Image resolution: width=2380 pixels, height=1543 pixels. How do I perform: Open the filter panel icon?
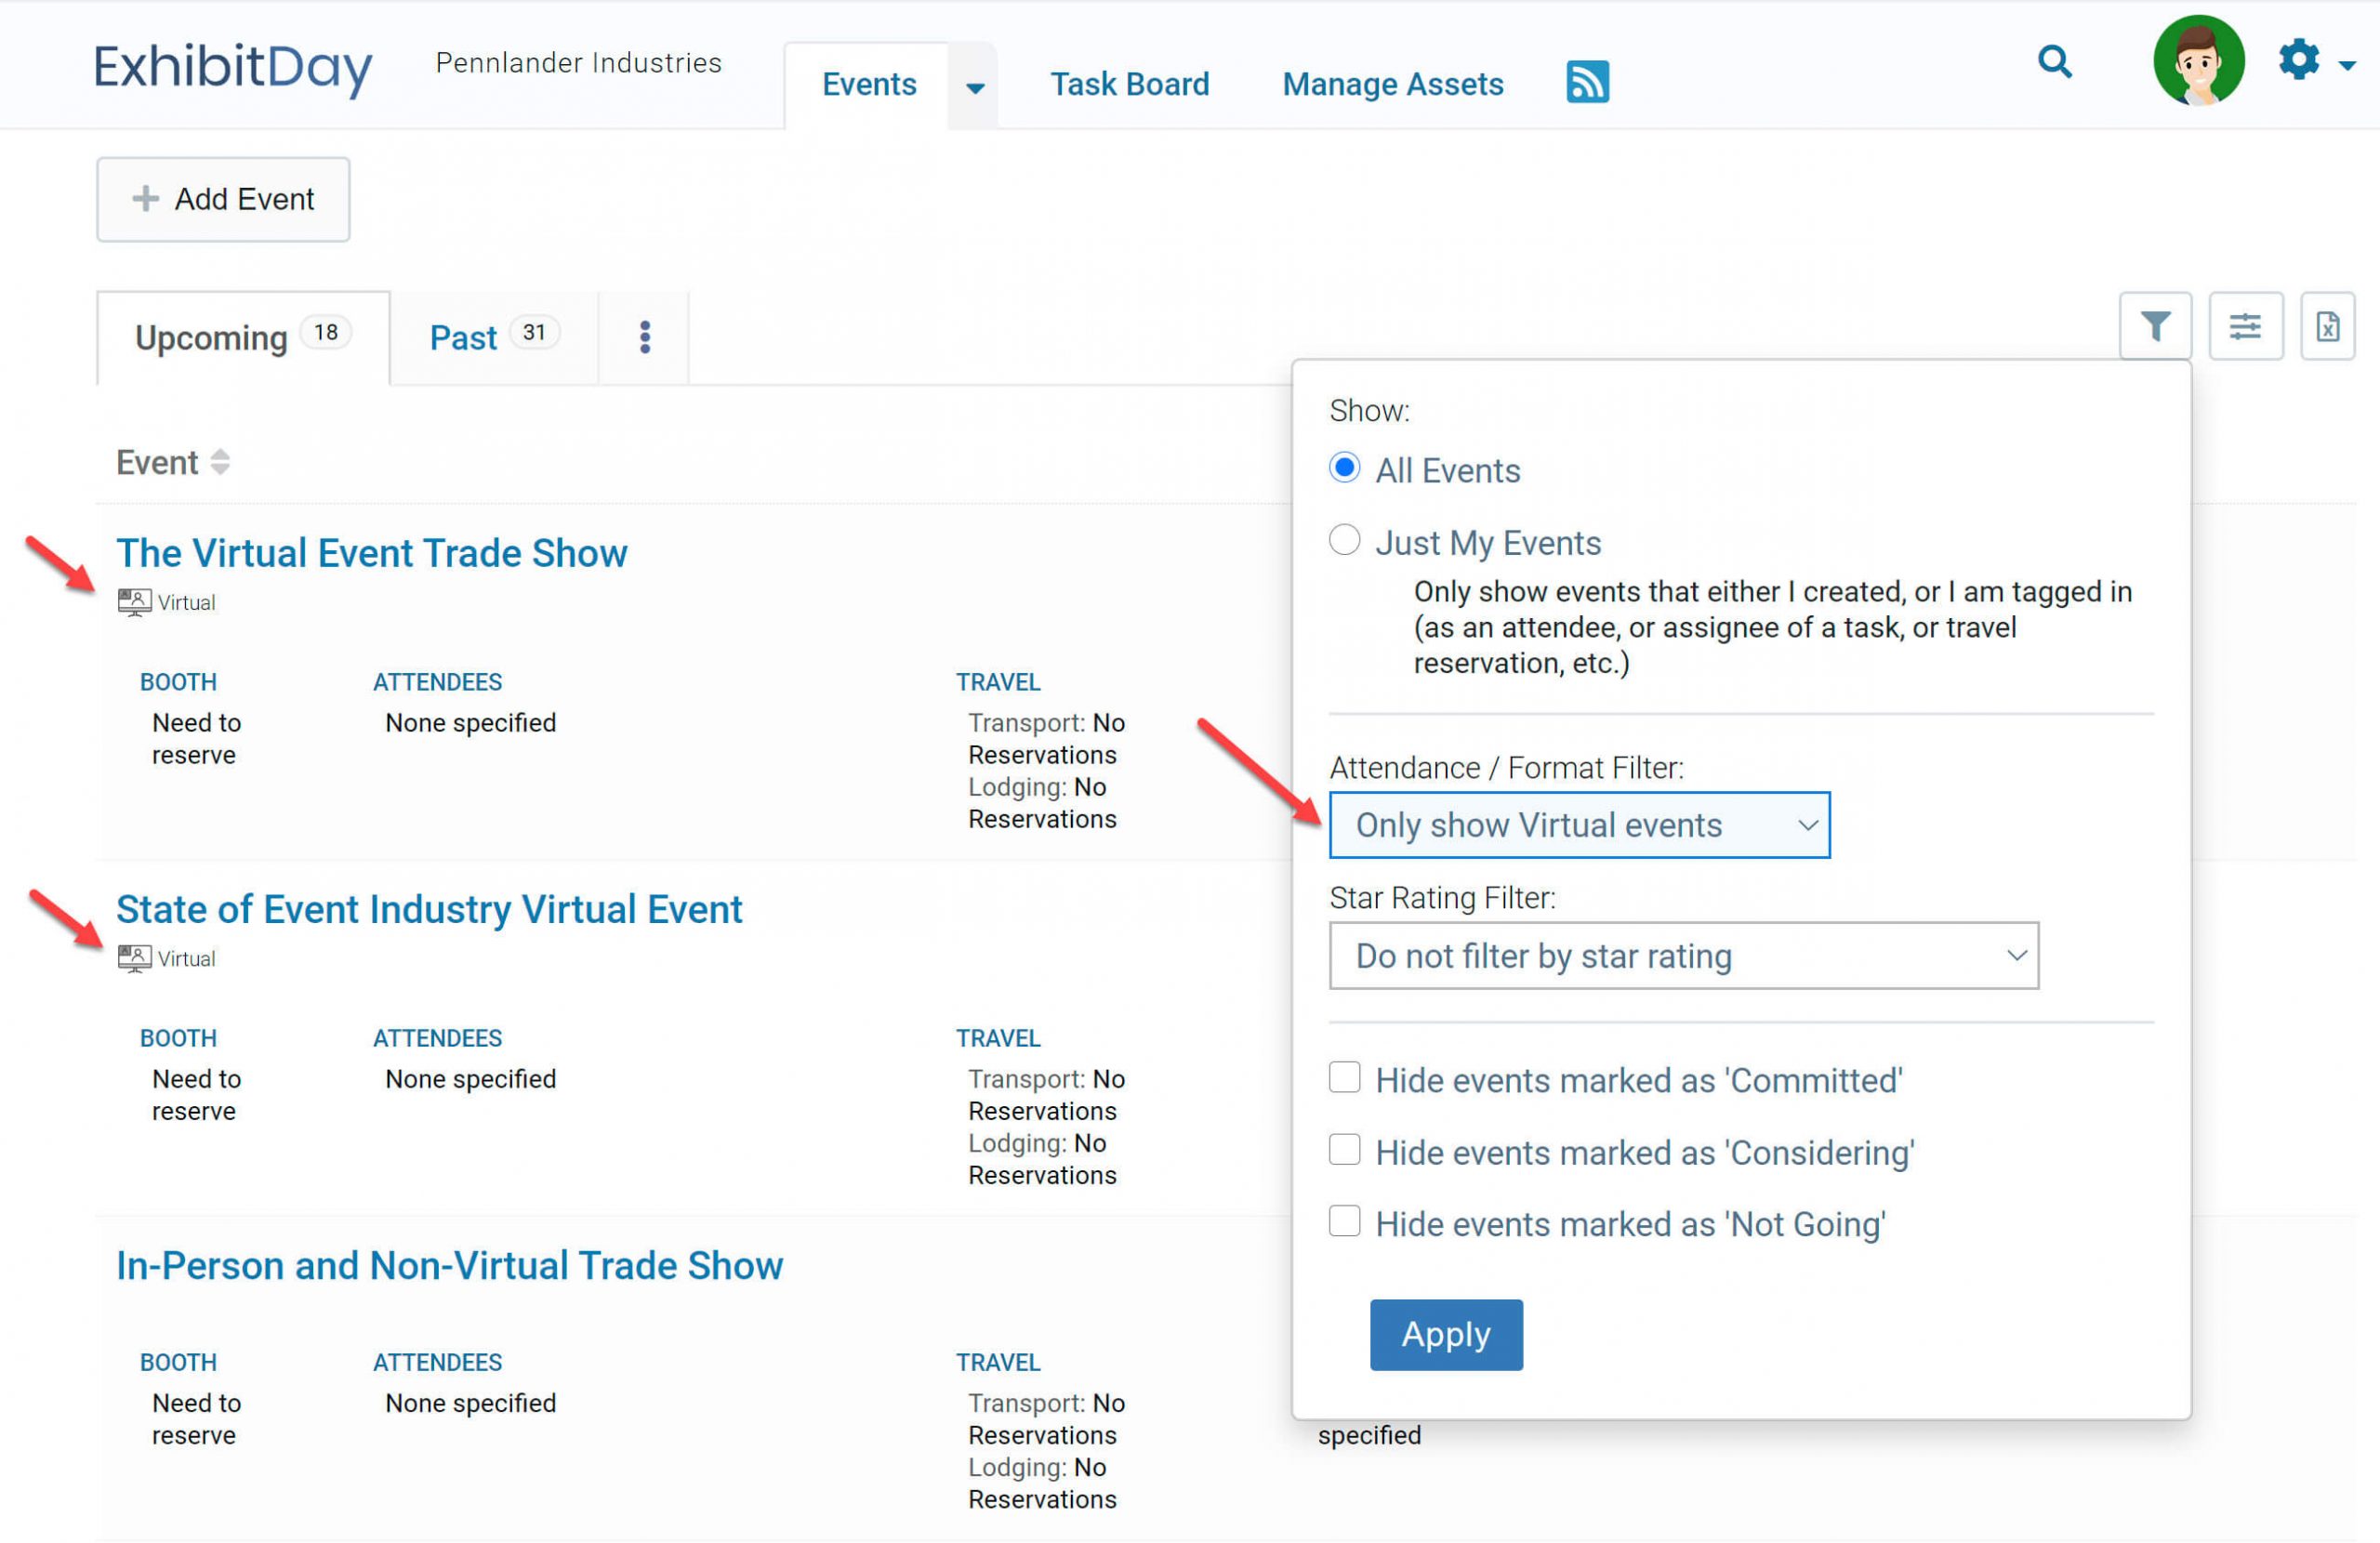click(x=2156, y=326)
